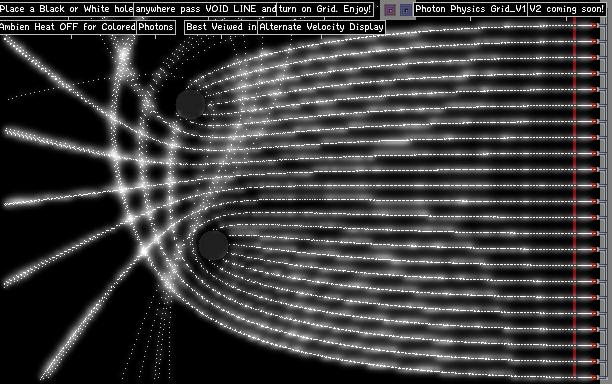Click the 'anywhere pass VOID LINE and' sign
Image resolution: width=612 pixels, height=384 pixels.
tap(206, 9)
